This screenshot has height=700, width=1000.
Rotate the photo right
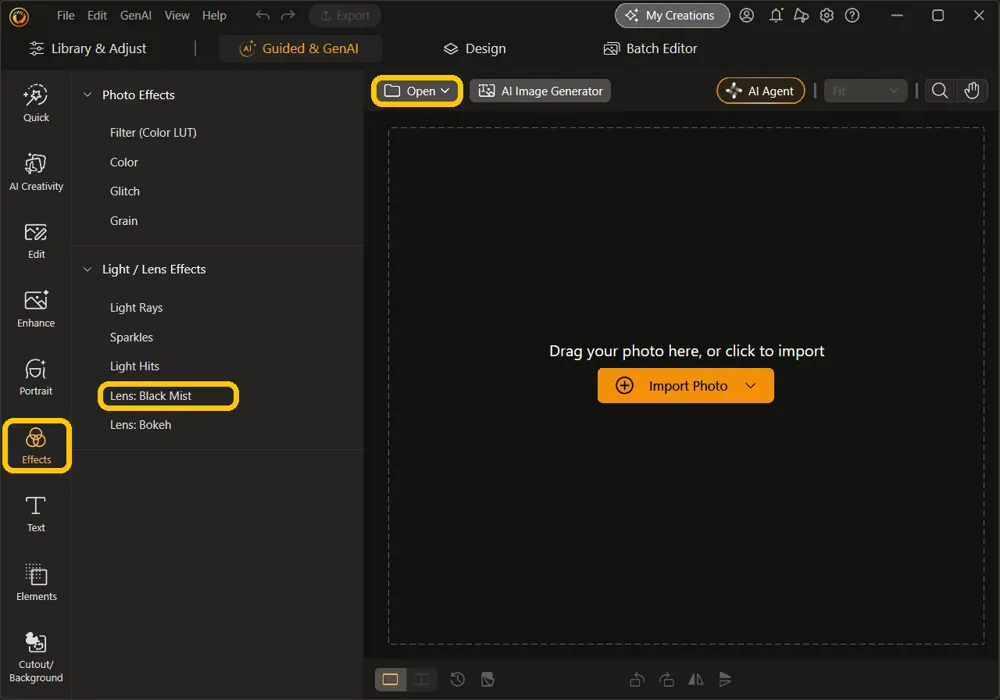pyautogui.click(x=666, y=680)
